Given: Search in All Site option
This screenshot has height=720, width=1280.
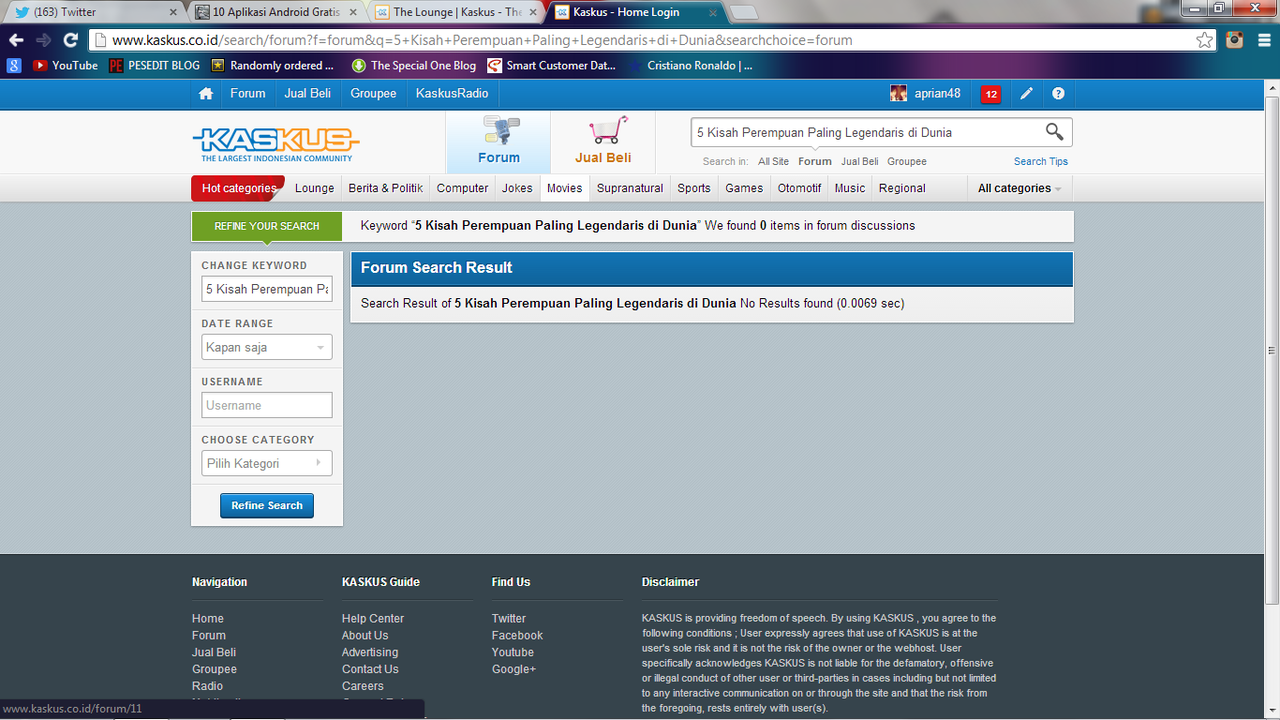Looking at the screenshot, I should coord(773,161).
